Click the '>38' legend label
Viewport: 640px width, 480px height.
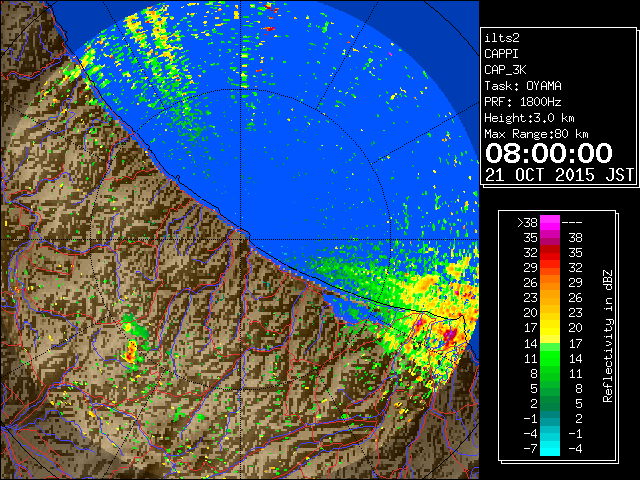pos(527,223)
